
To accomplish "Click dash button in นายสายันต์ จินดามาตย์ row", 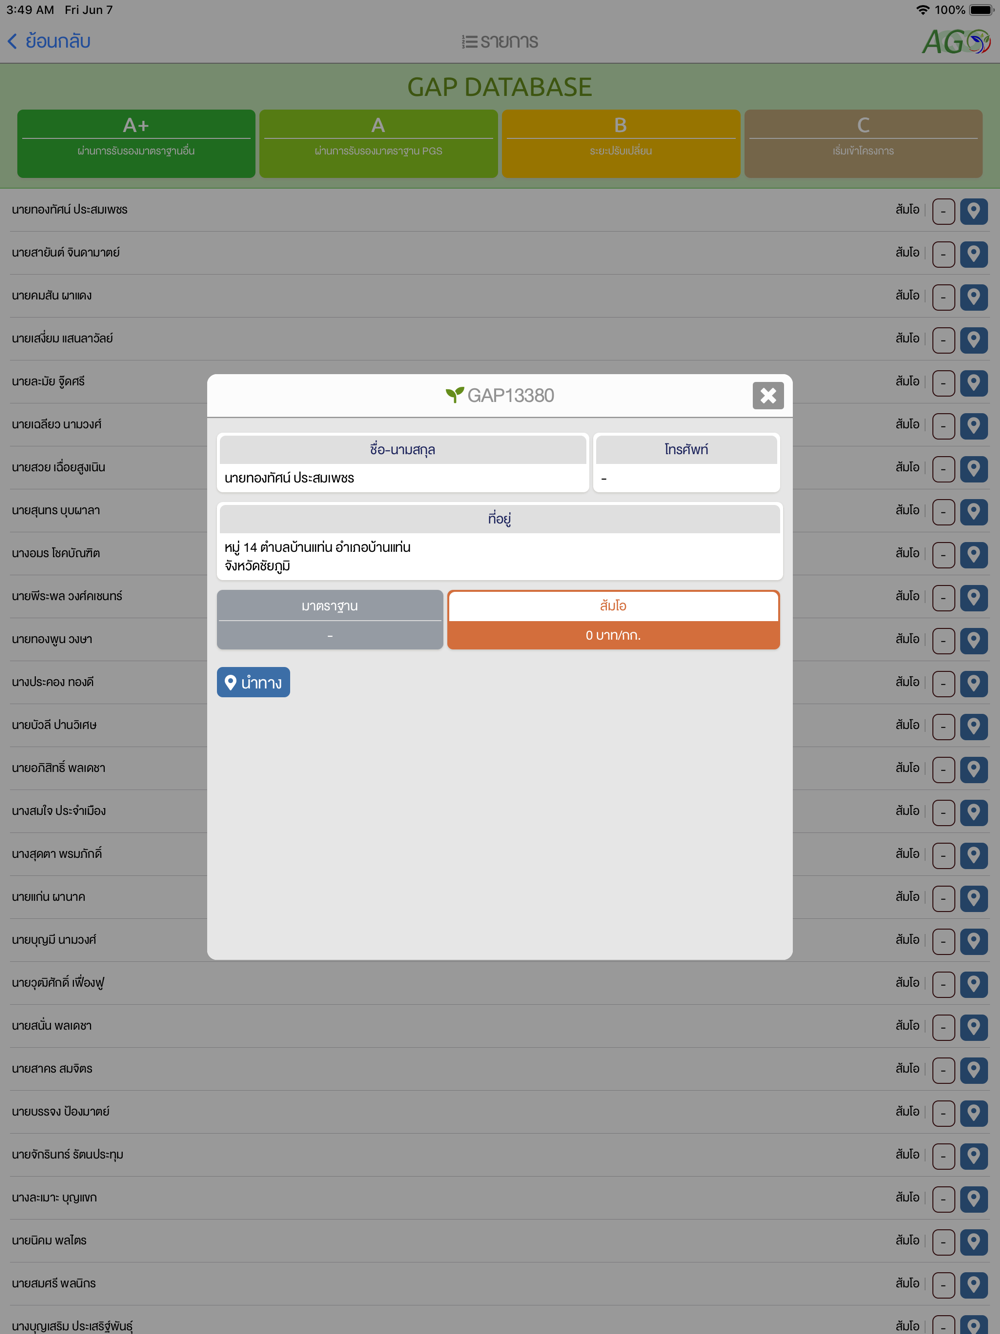I will (x=943, y=254).
